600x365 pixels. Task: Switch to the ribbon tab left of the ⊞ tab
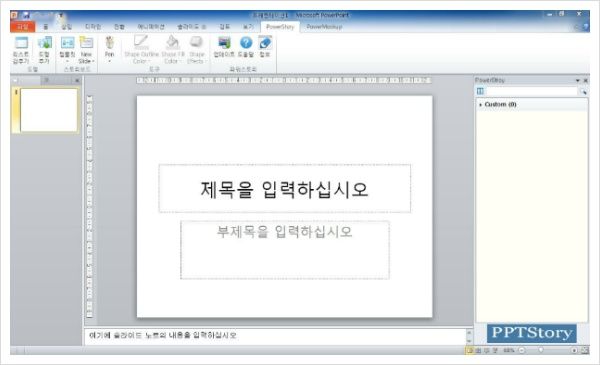151,27
